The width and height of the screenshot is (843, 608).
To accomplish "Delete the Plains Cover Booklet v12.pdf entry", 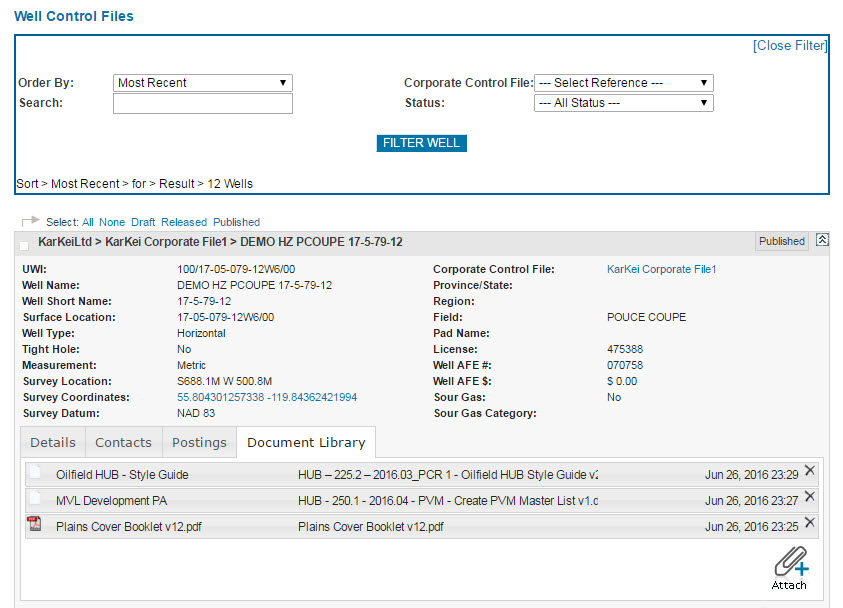I will coord(809,523).
